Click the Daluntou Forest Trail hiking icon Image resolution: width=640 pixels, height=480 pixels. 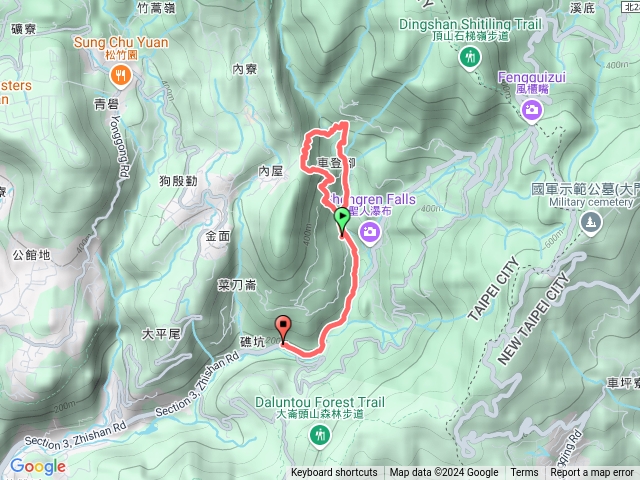320,436
